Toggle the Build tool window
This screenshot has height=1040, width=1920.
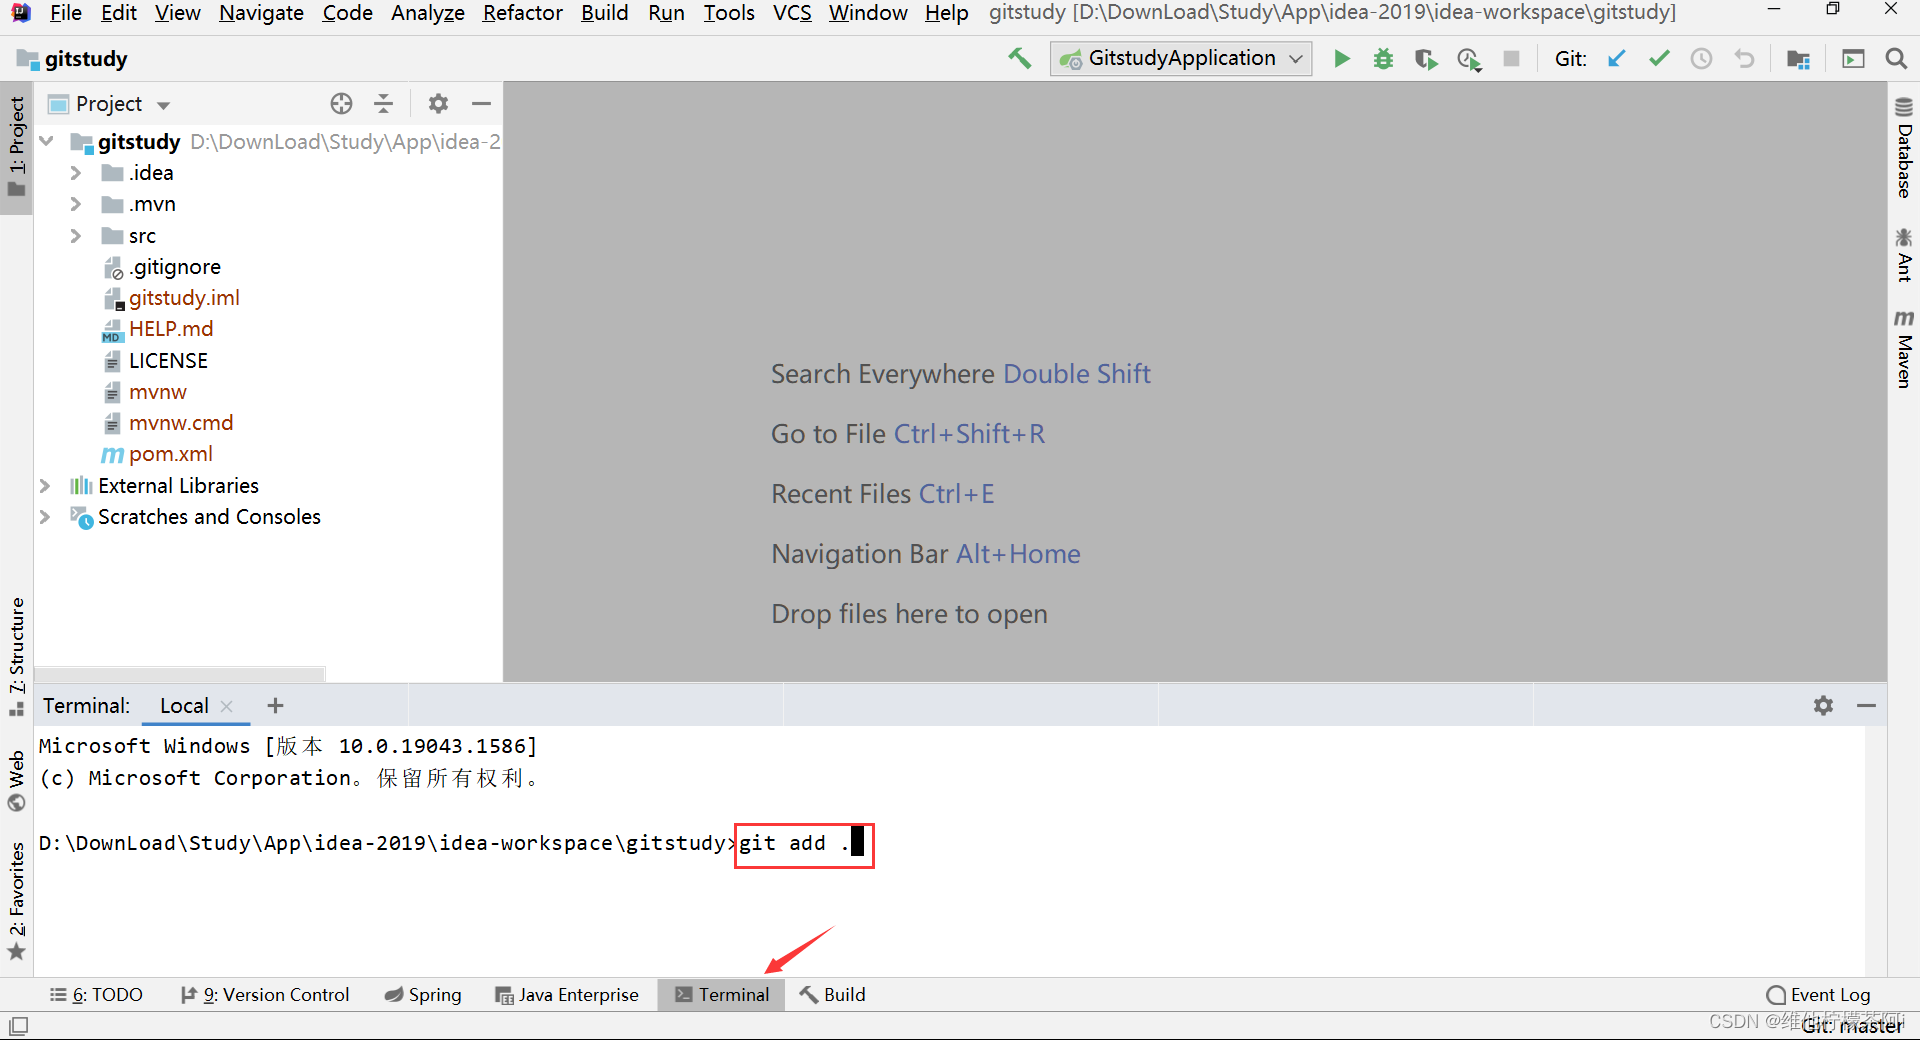833,994
